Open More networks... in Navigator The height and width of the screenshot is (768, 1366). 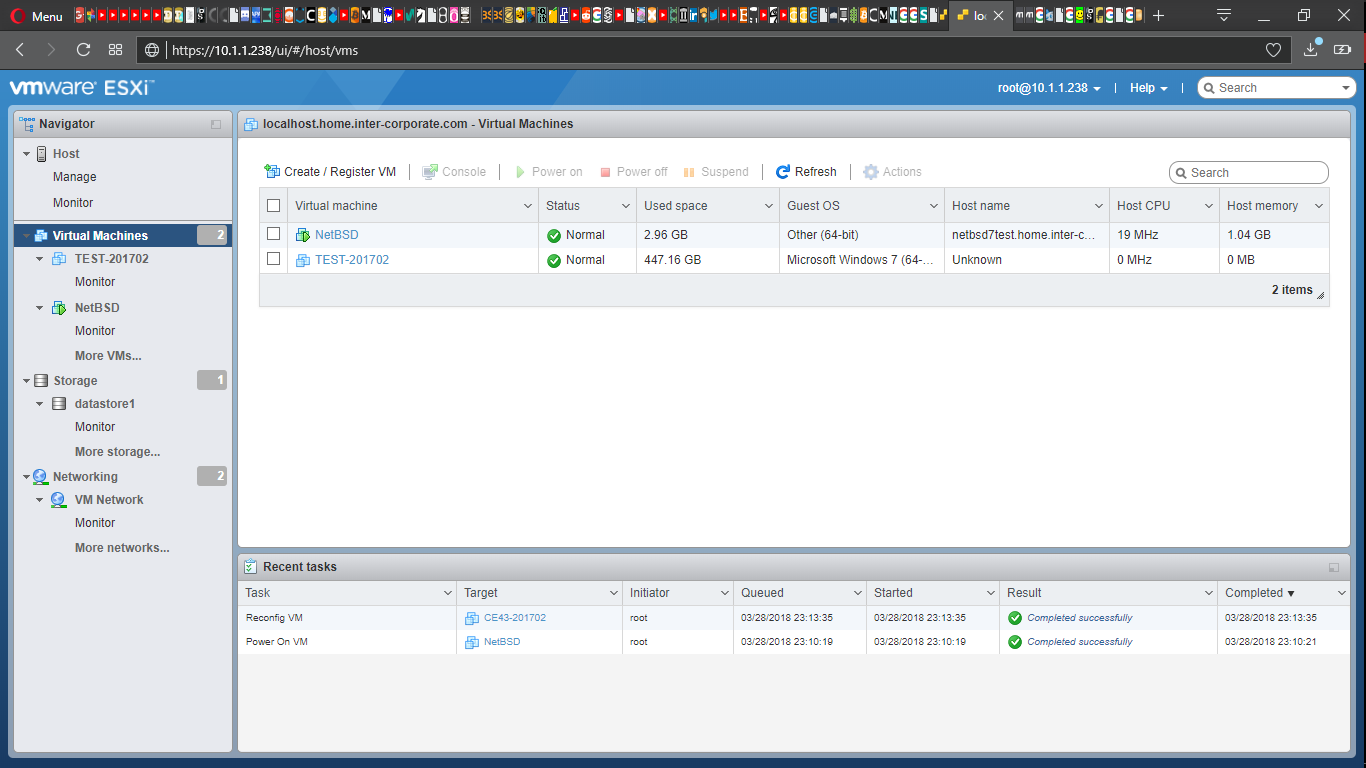122,548
